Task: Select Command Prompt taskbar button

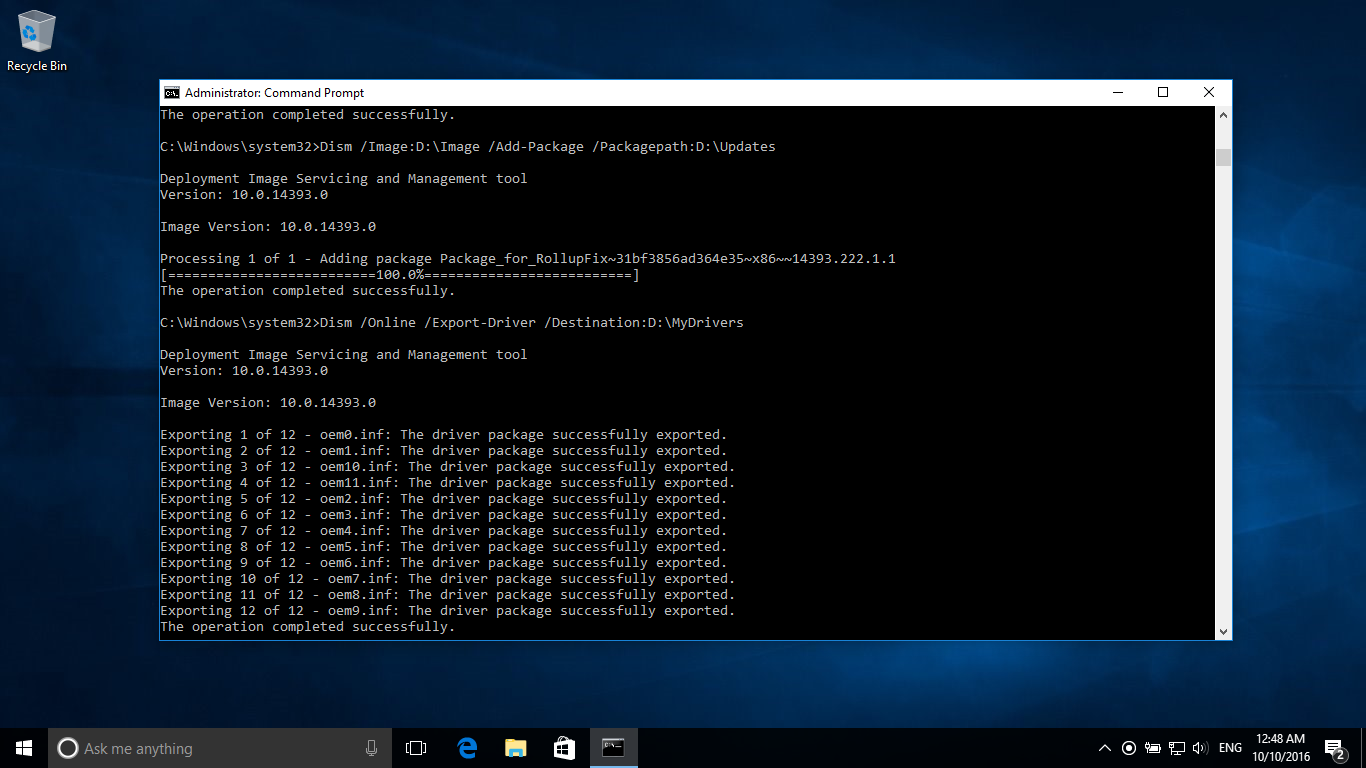Action: tap(613, 748)
